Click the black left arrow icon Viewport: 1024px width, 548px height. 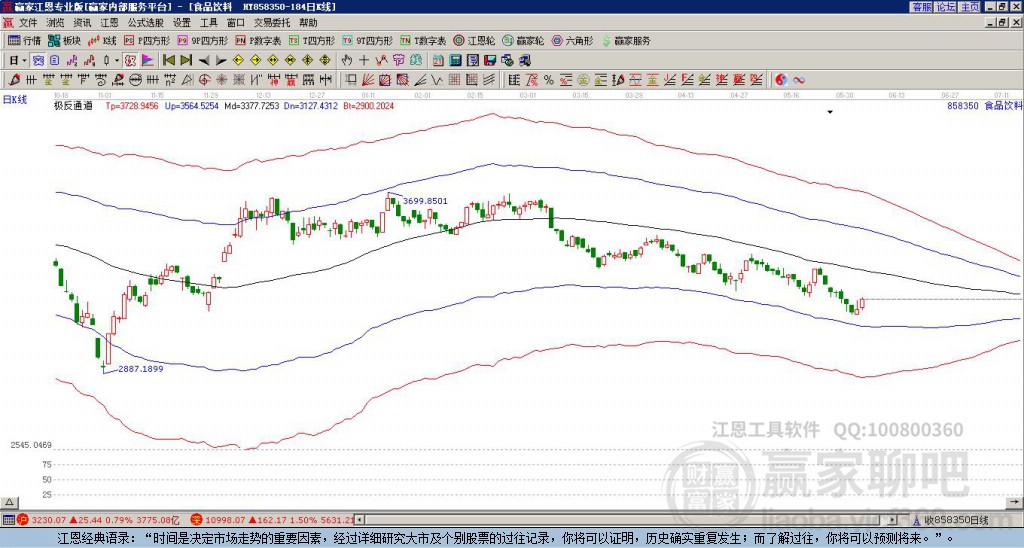pyautogui.click(x=204, y=61)
